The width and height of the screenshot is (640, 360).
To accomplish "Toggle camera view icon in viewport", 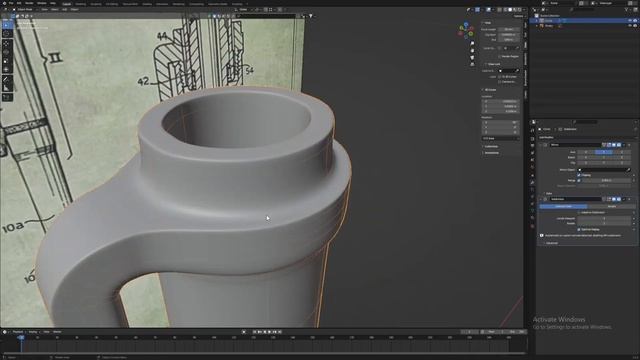I will [472, 58].
